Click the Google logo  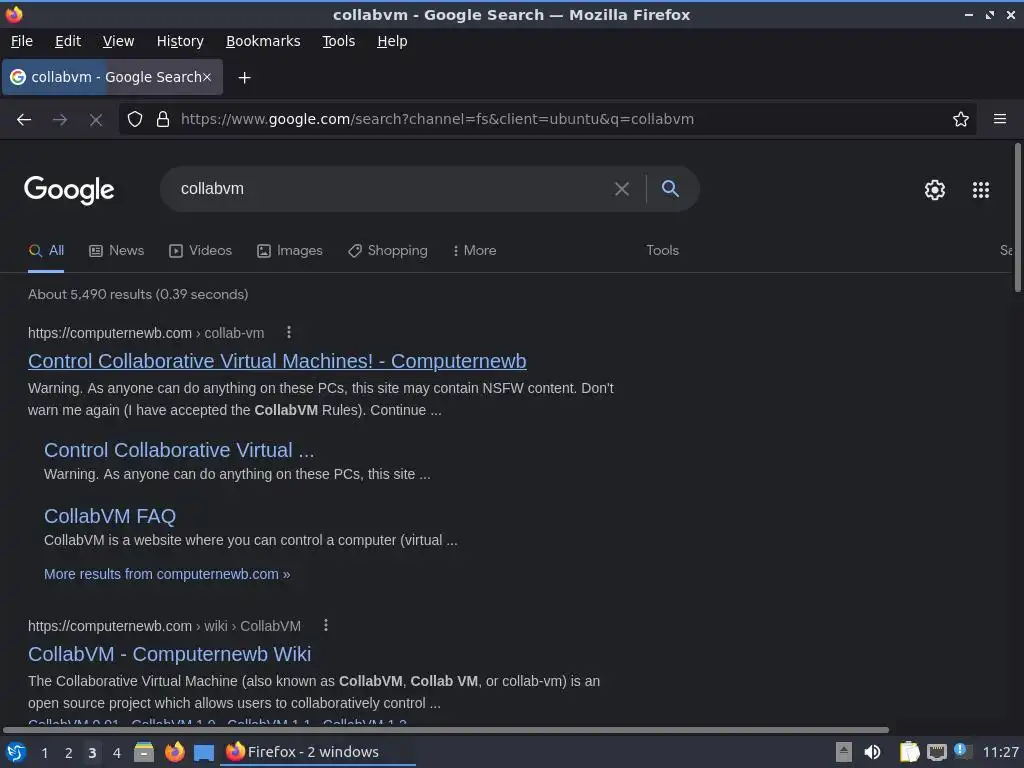pyautogui.click(x=69, y=189)
